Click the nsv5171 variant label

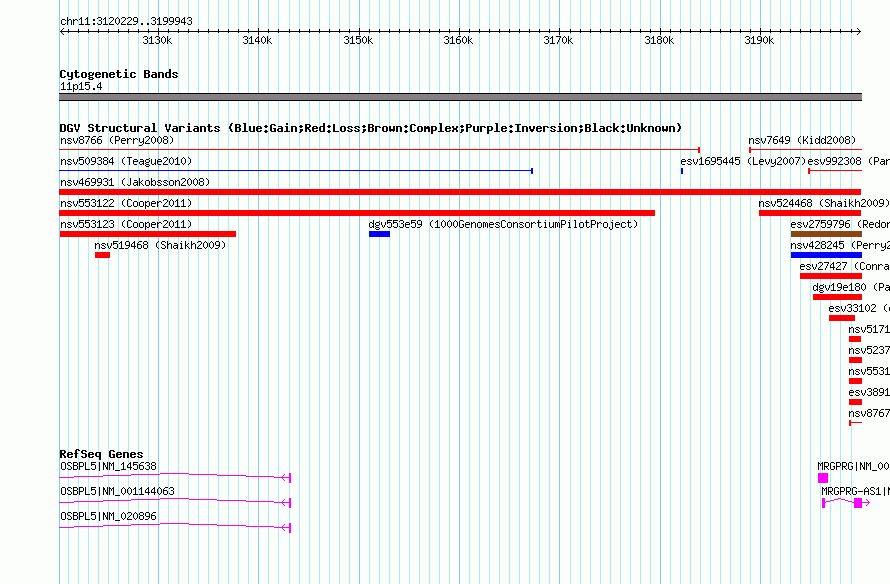[869, 329]
